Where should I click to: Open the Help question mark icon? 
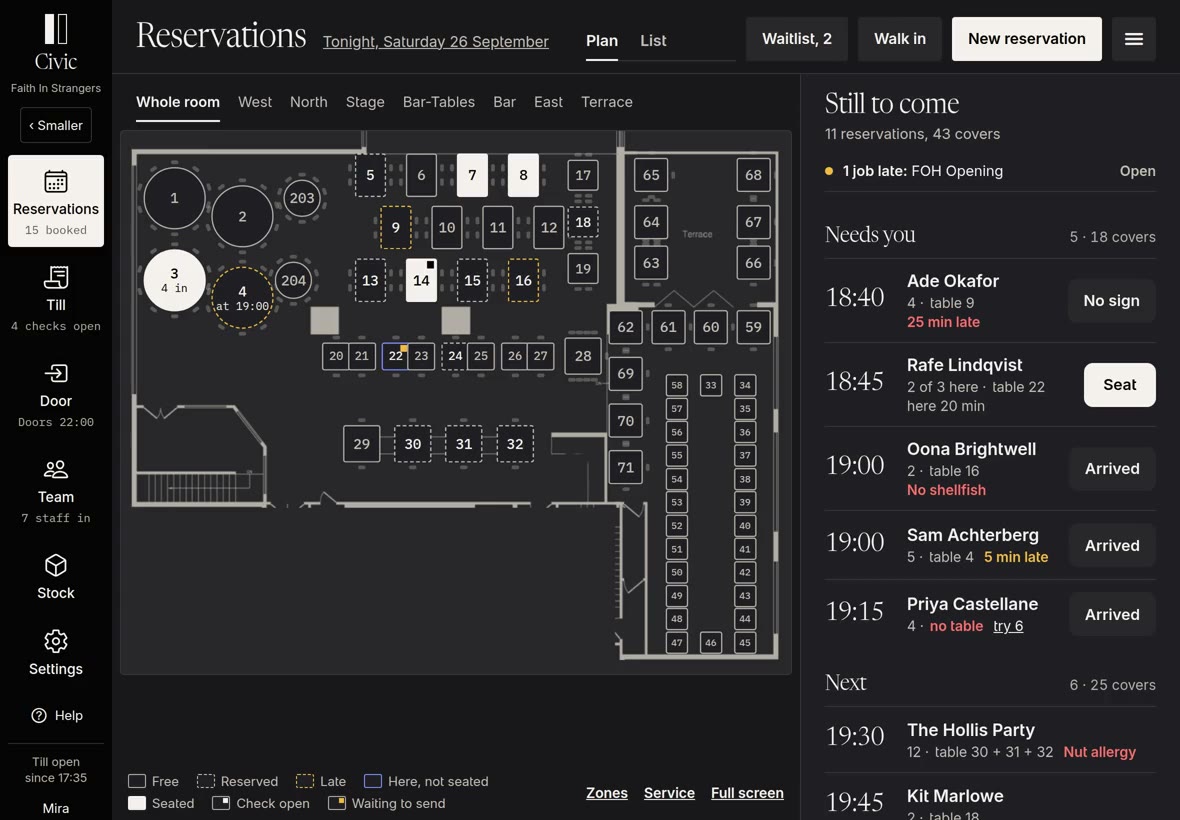39,715
